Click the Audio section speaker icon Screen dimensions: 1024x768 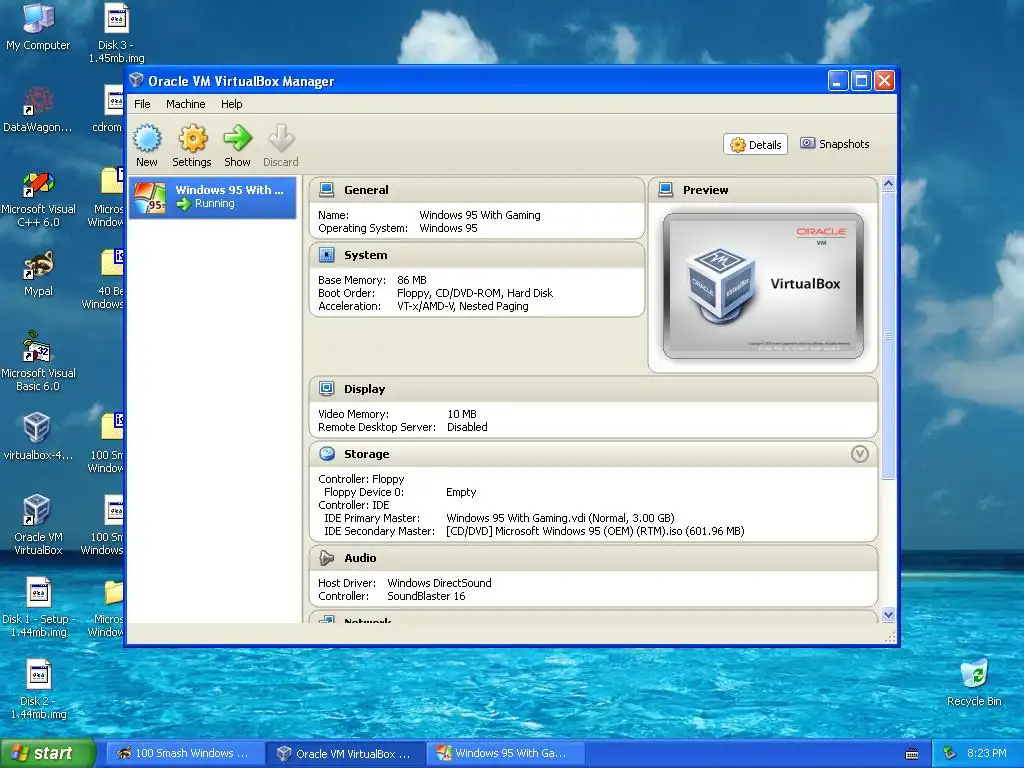[x=327, y=558]
